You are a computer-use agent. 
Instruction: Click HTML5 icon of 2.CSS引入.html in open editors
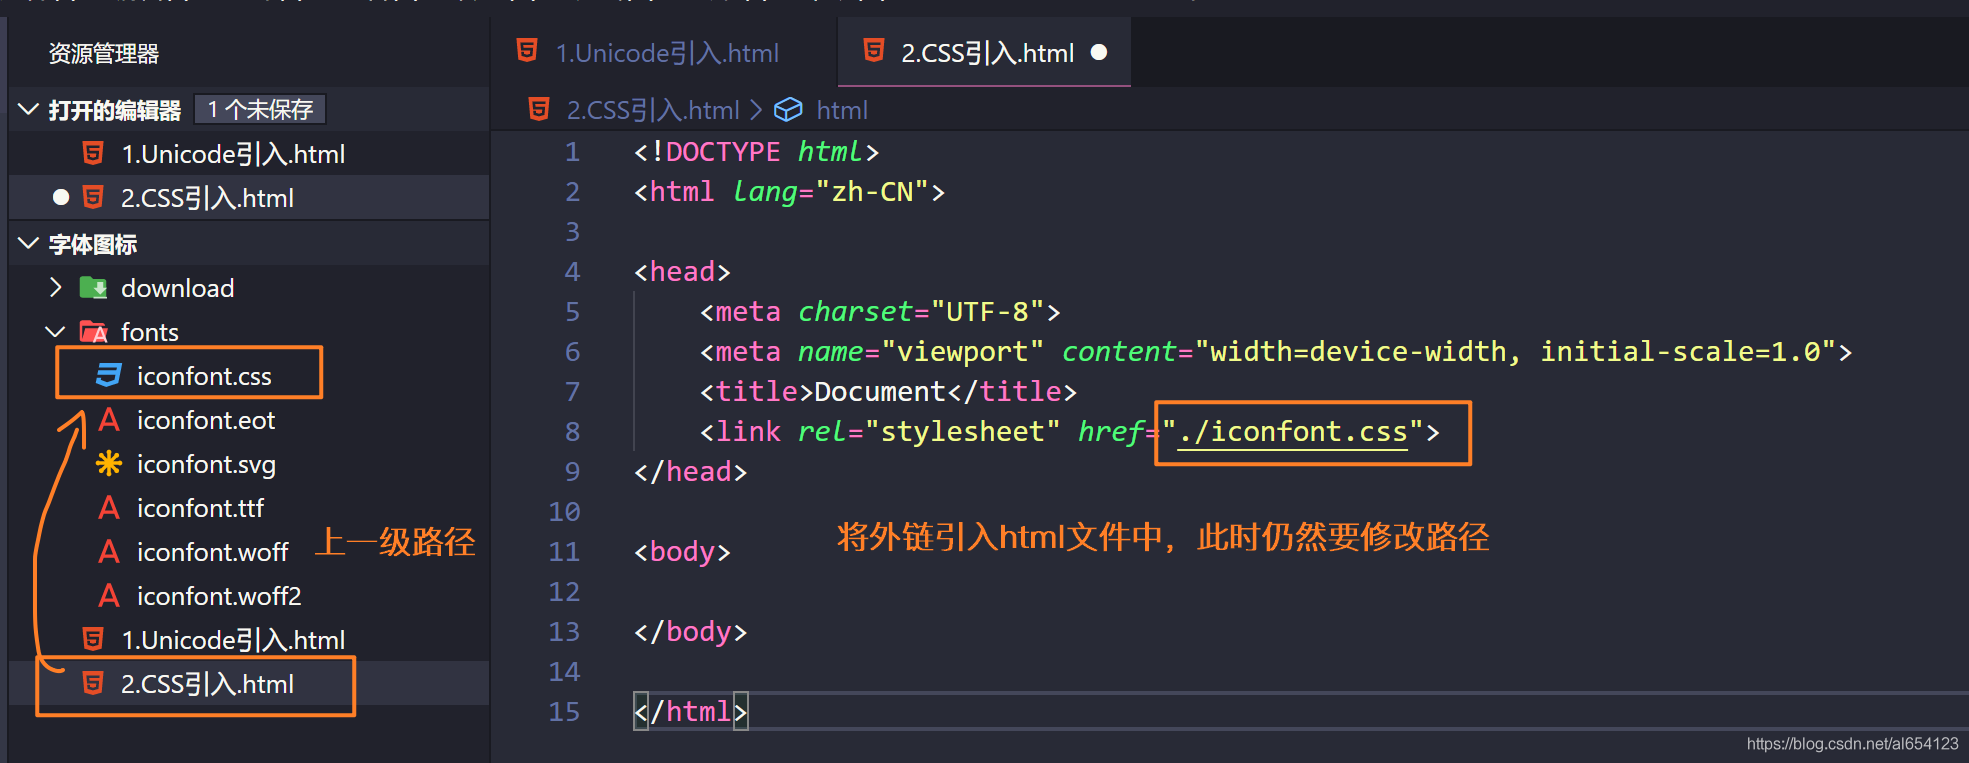point(93,196)
